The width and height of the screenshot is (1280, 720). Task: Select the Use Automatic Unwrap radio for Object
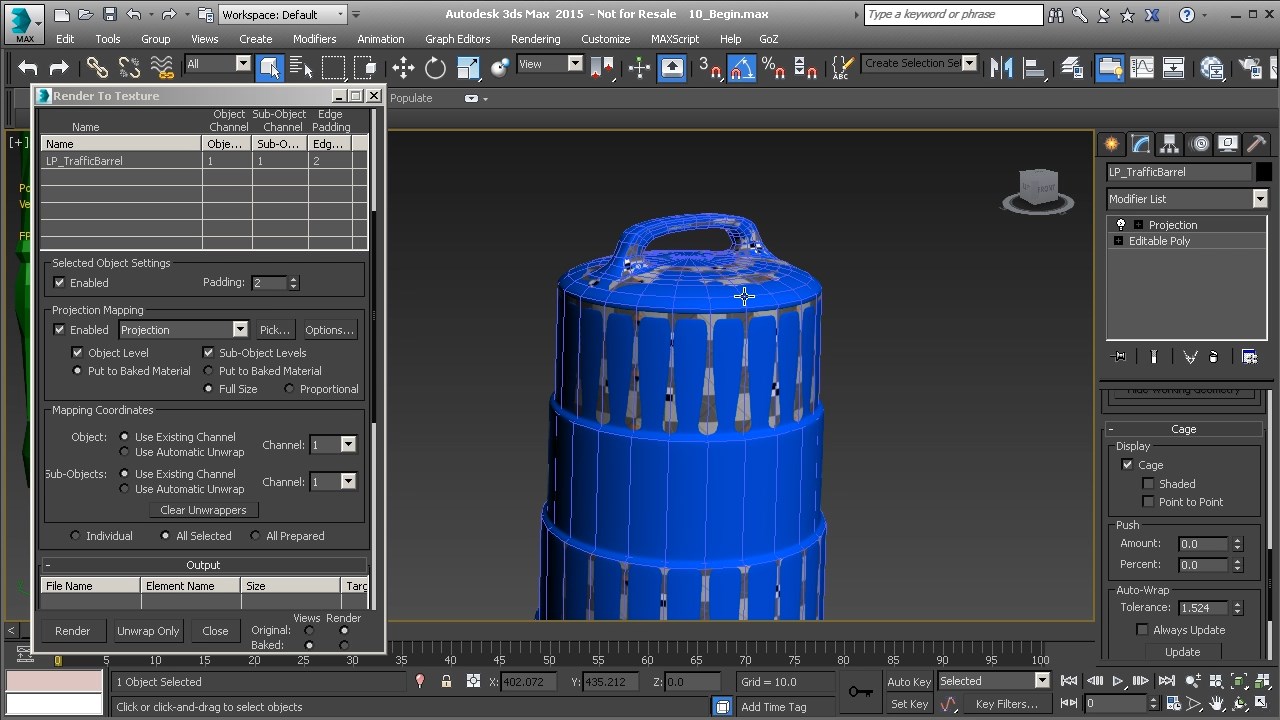pos(125,451)
